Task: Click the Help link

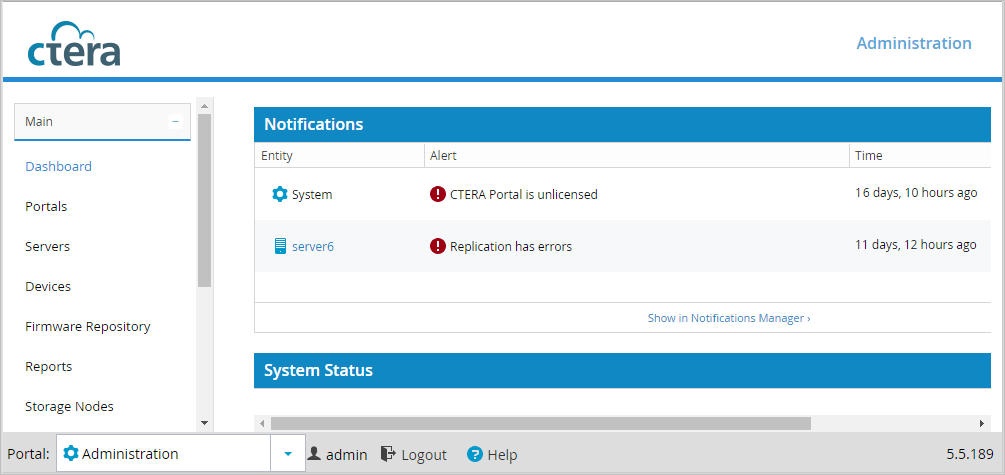Action: point(502,454)
